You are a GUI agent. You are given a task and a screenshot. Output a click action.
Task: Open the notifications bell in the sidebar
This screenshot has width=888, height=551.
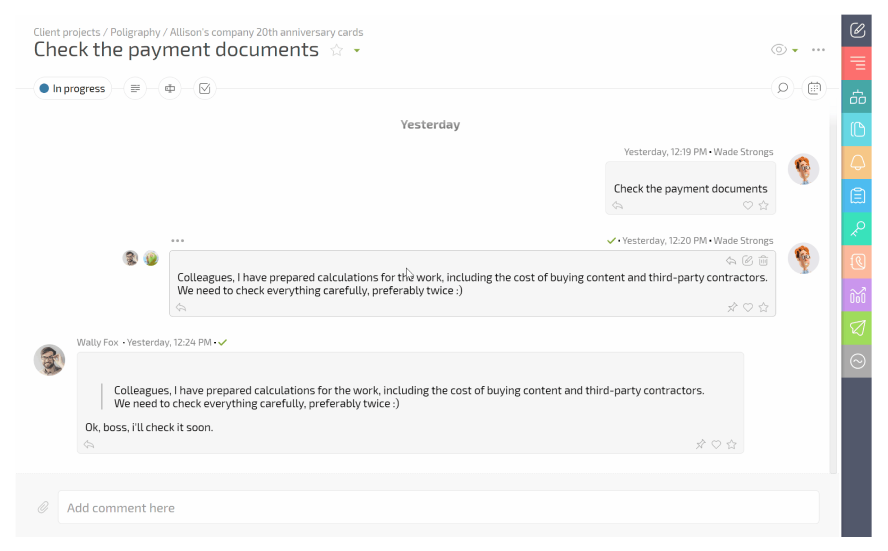(857, 162)
